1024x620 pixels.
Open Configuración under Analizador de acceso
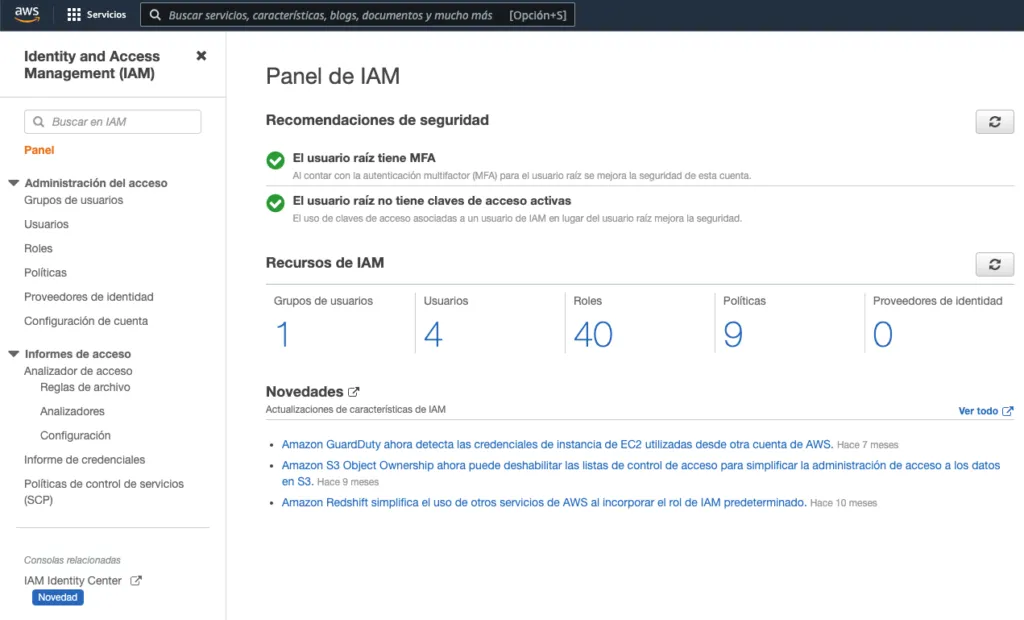click(75, 435)
